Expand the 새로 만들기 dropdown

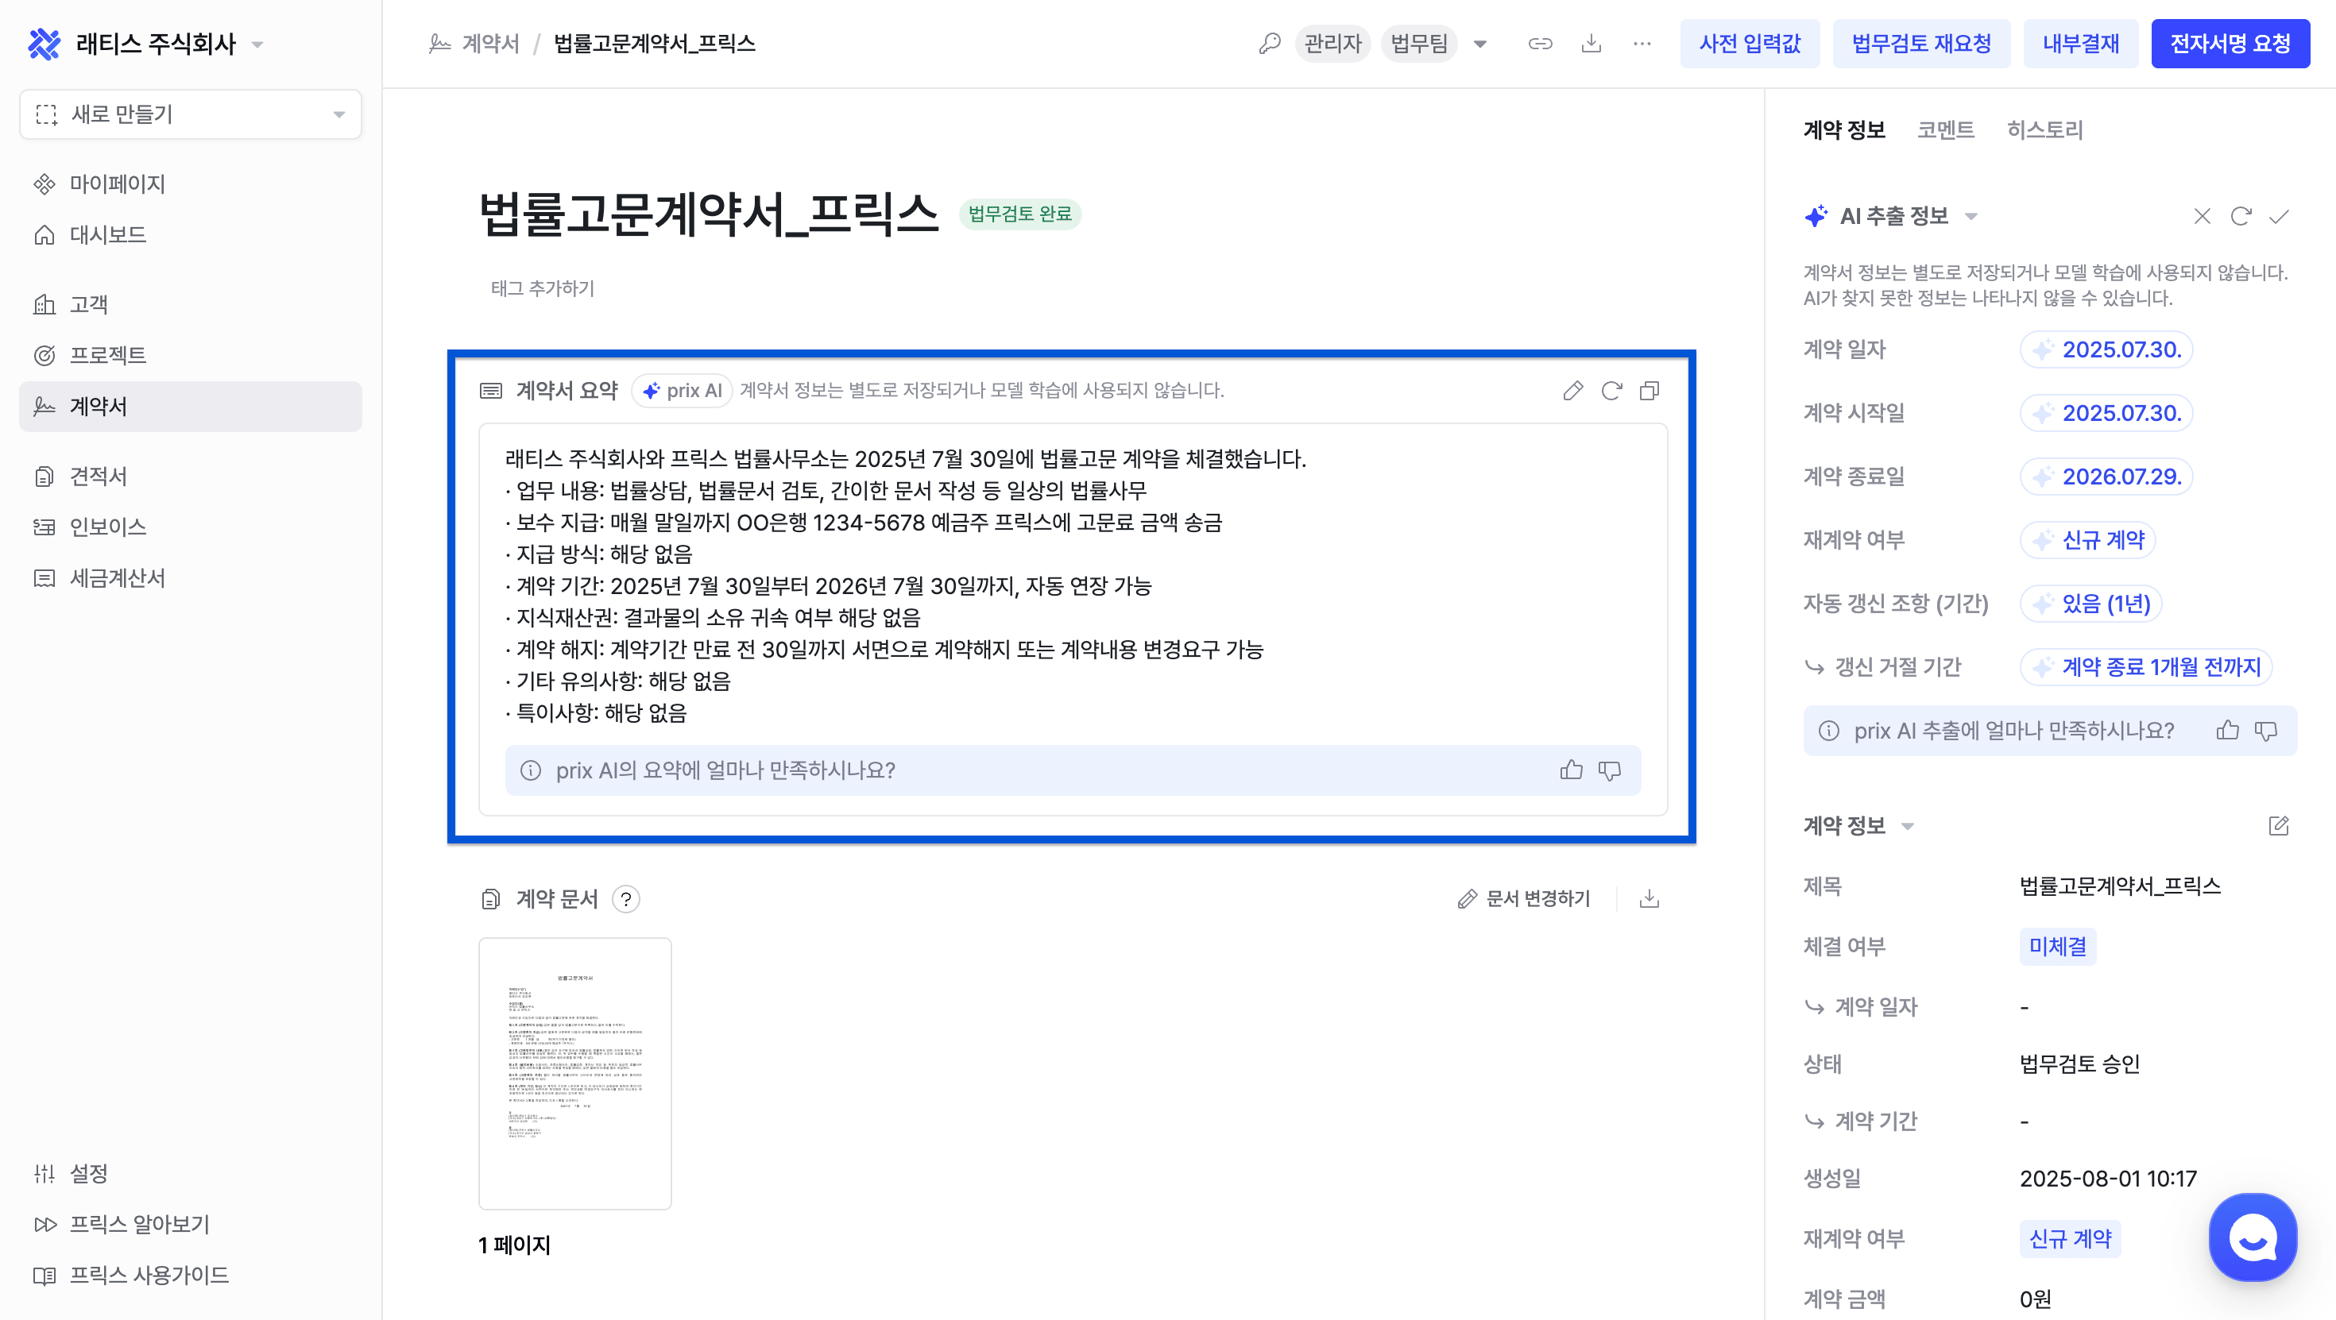tap(339, 115)
